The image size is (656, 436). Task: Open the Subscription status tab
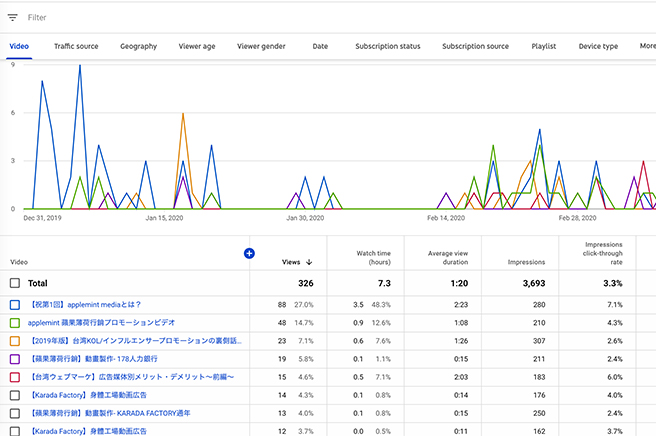388,46
